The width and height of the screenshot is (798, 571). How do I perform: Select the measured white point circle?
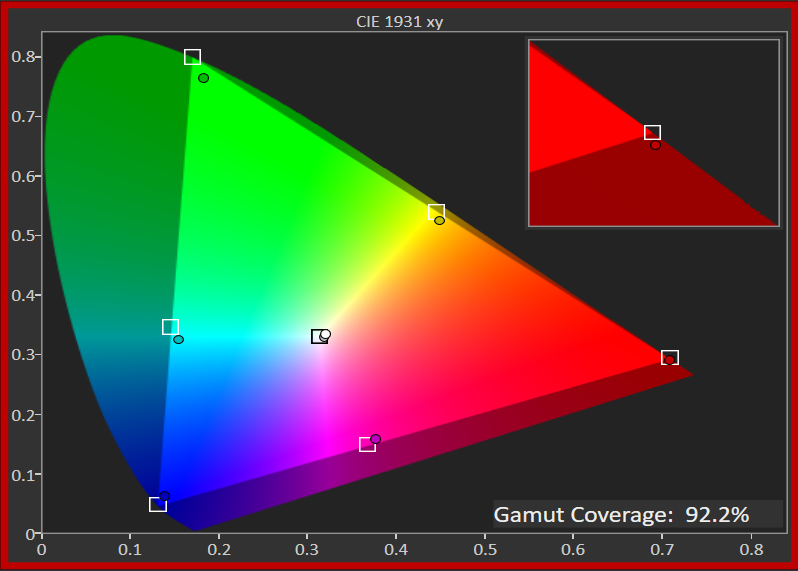325,335
